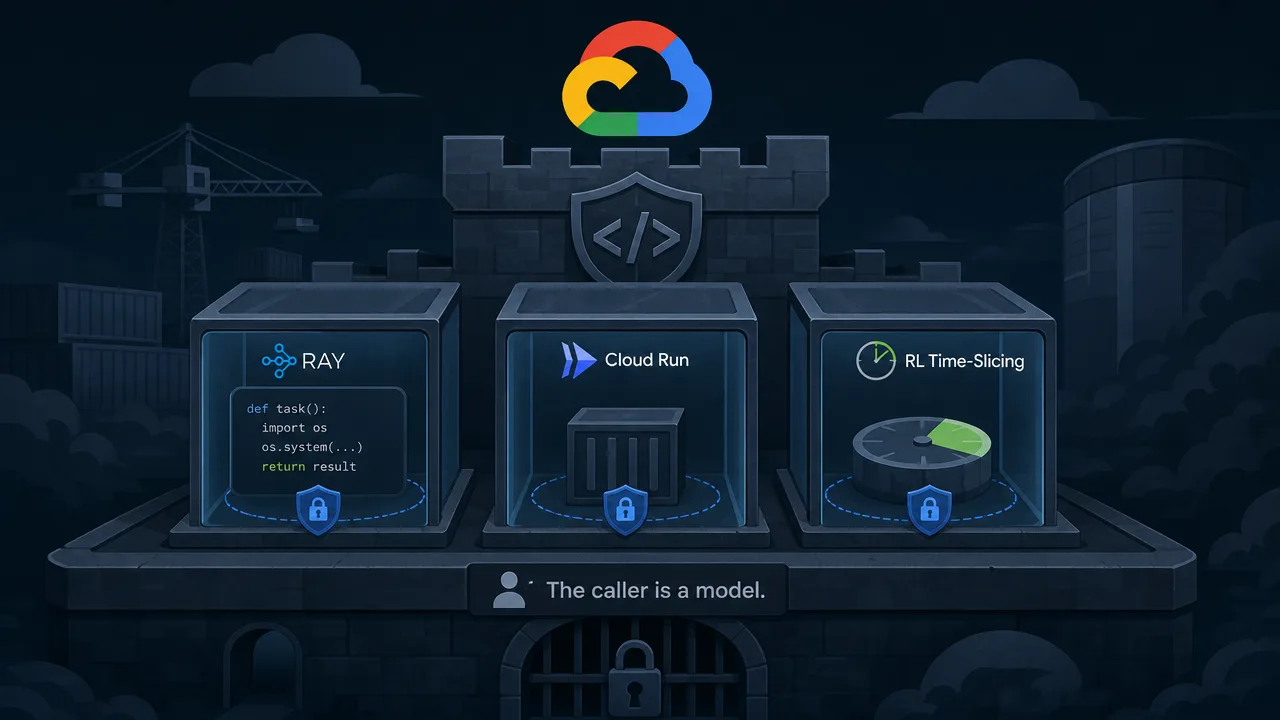The height and width of the screenshot is (720, 1280).
Task: Click the "os.system(...)" code line
Action: 312,447
